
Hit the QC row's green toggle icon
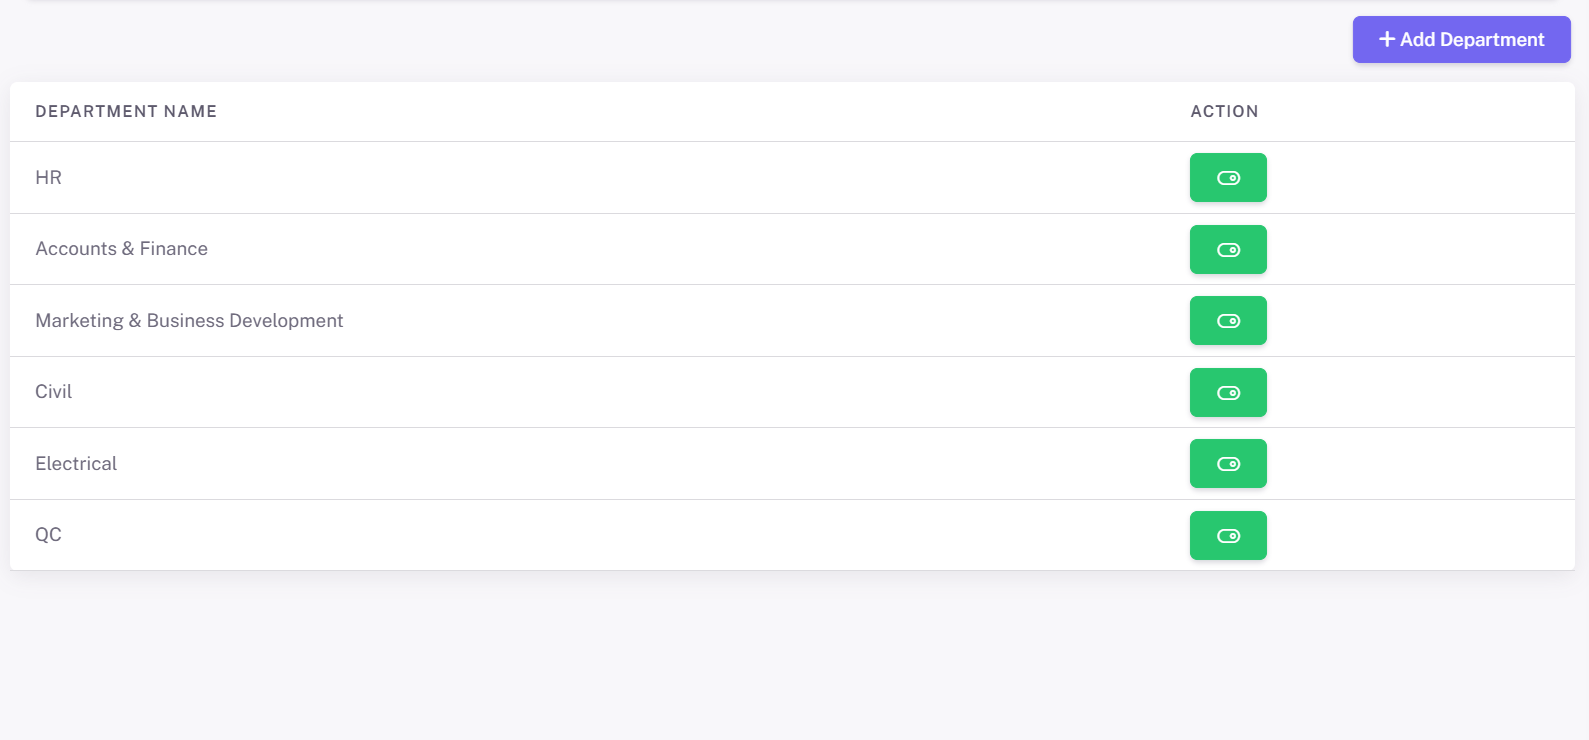pyautogui.click(x=1228, y=536)
